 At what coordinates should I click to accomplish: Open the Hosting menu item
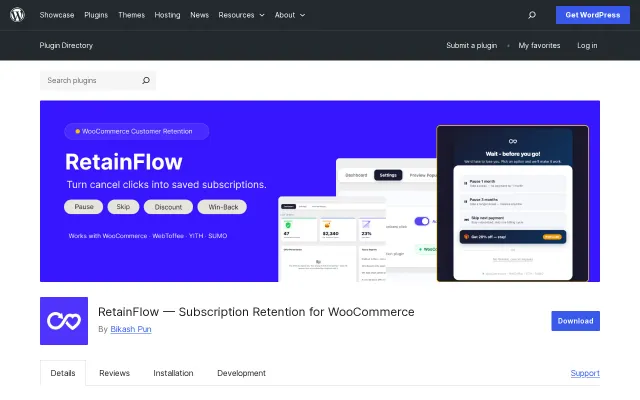[x=167, y=15]
